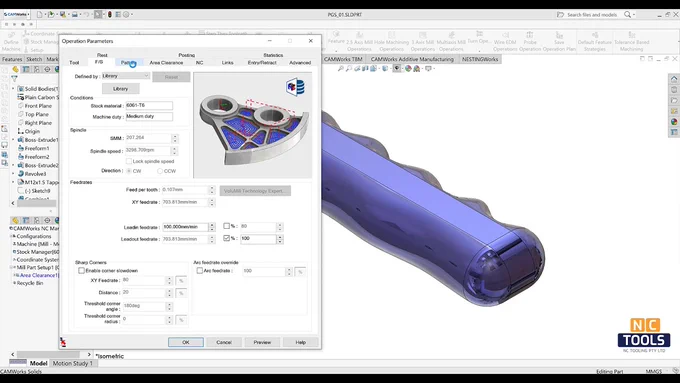Select CCW spindle direction radio
This screenshot has height=383, width=680.
point(160,171)
